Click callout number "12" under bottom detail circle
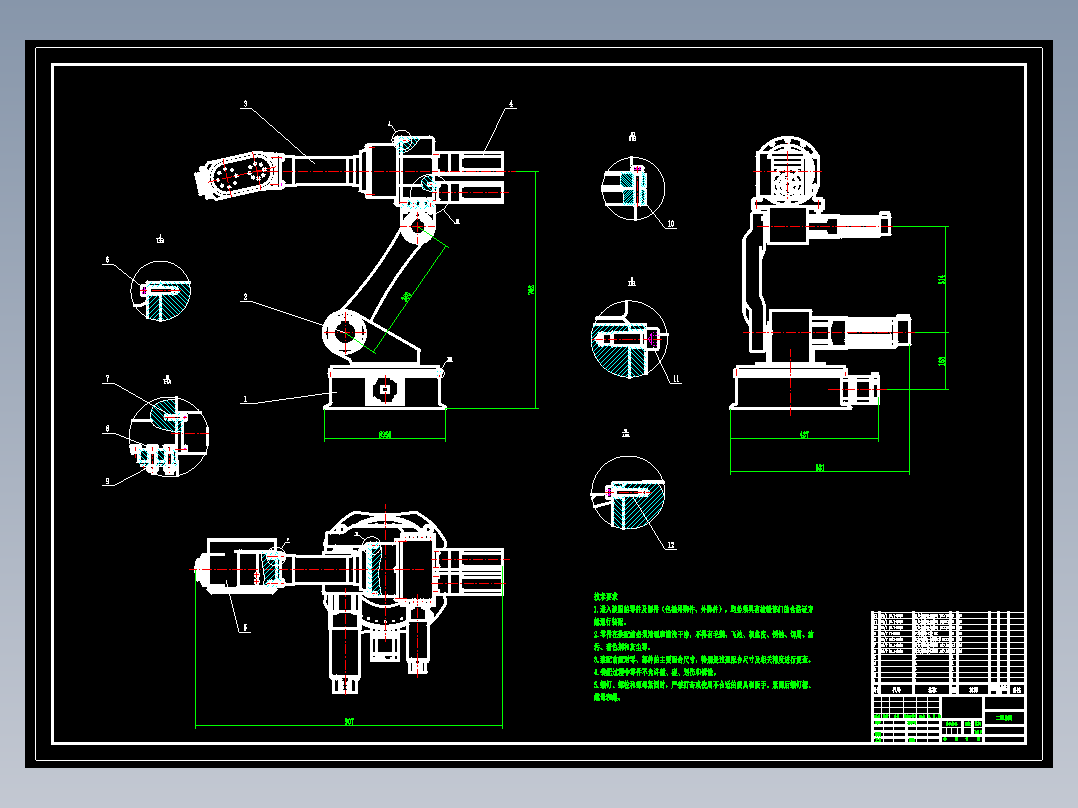 [671, 545]
